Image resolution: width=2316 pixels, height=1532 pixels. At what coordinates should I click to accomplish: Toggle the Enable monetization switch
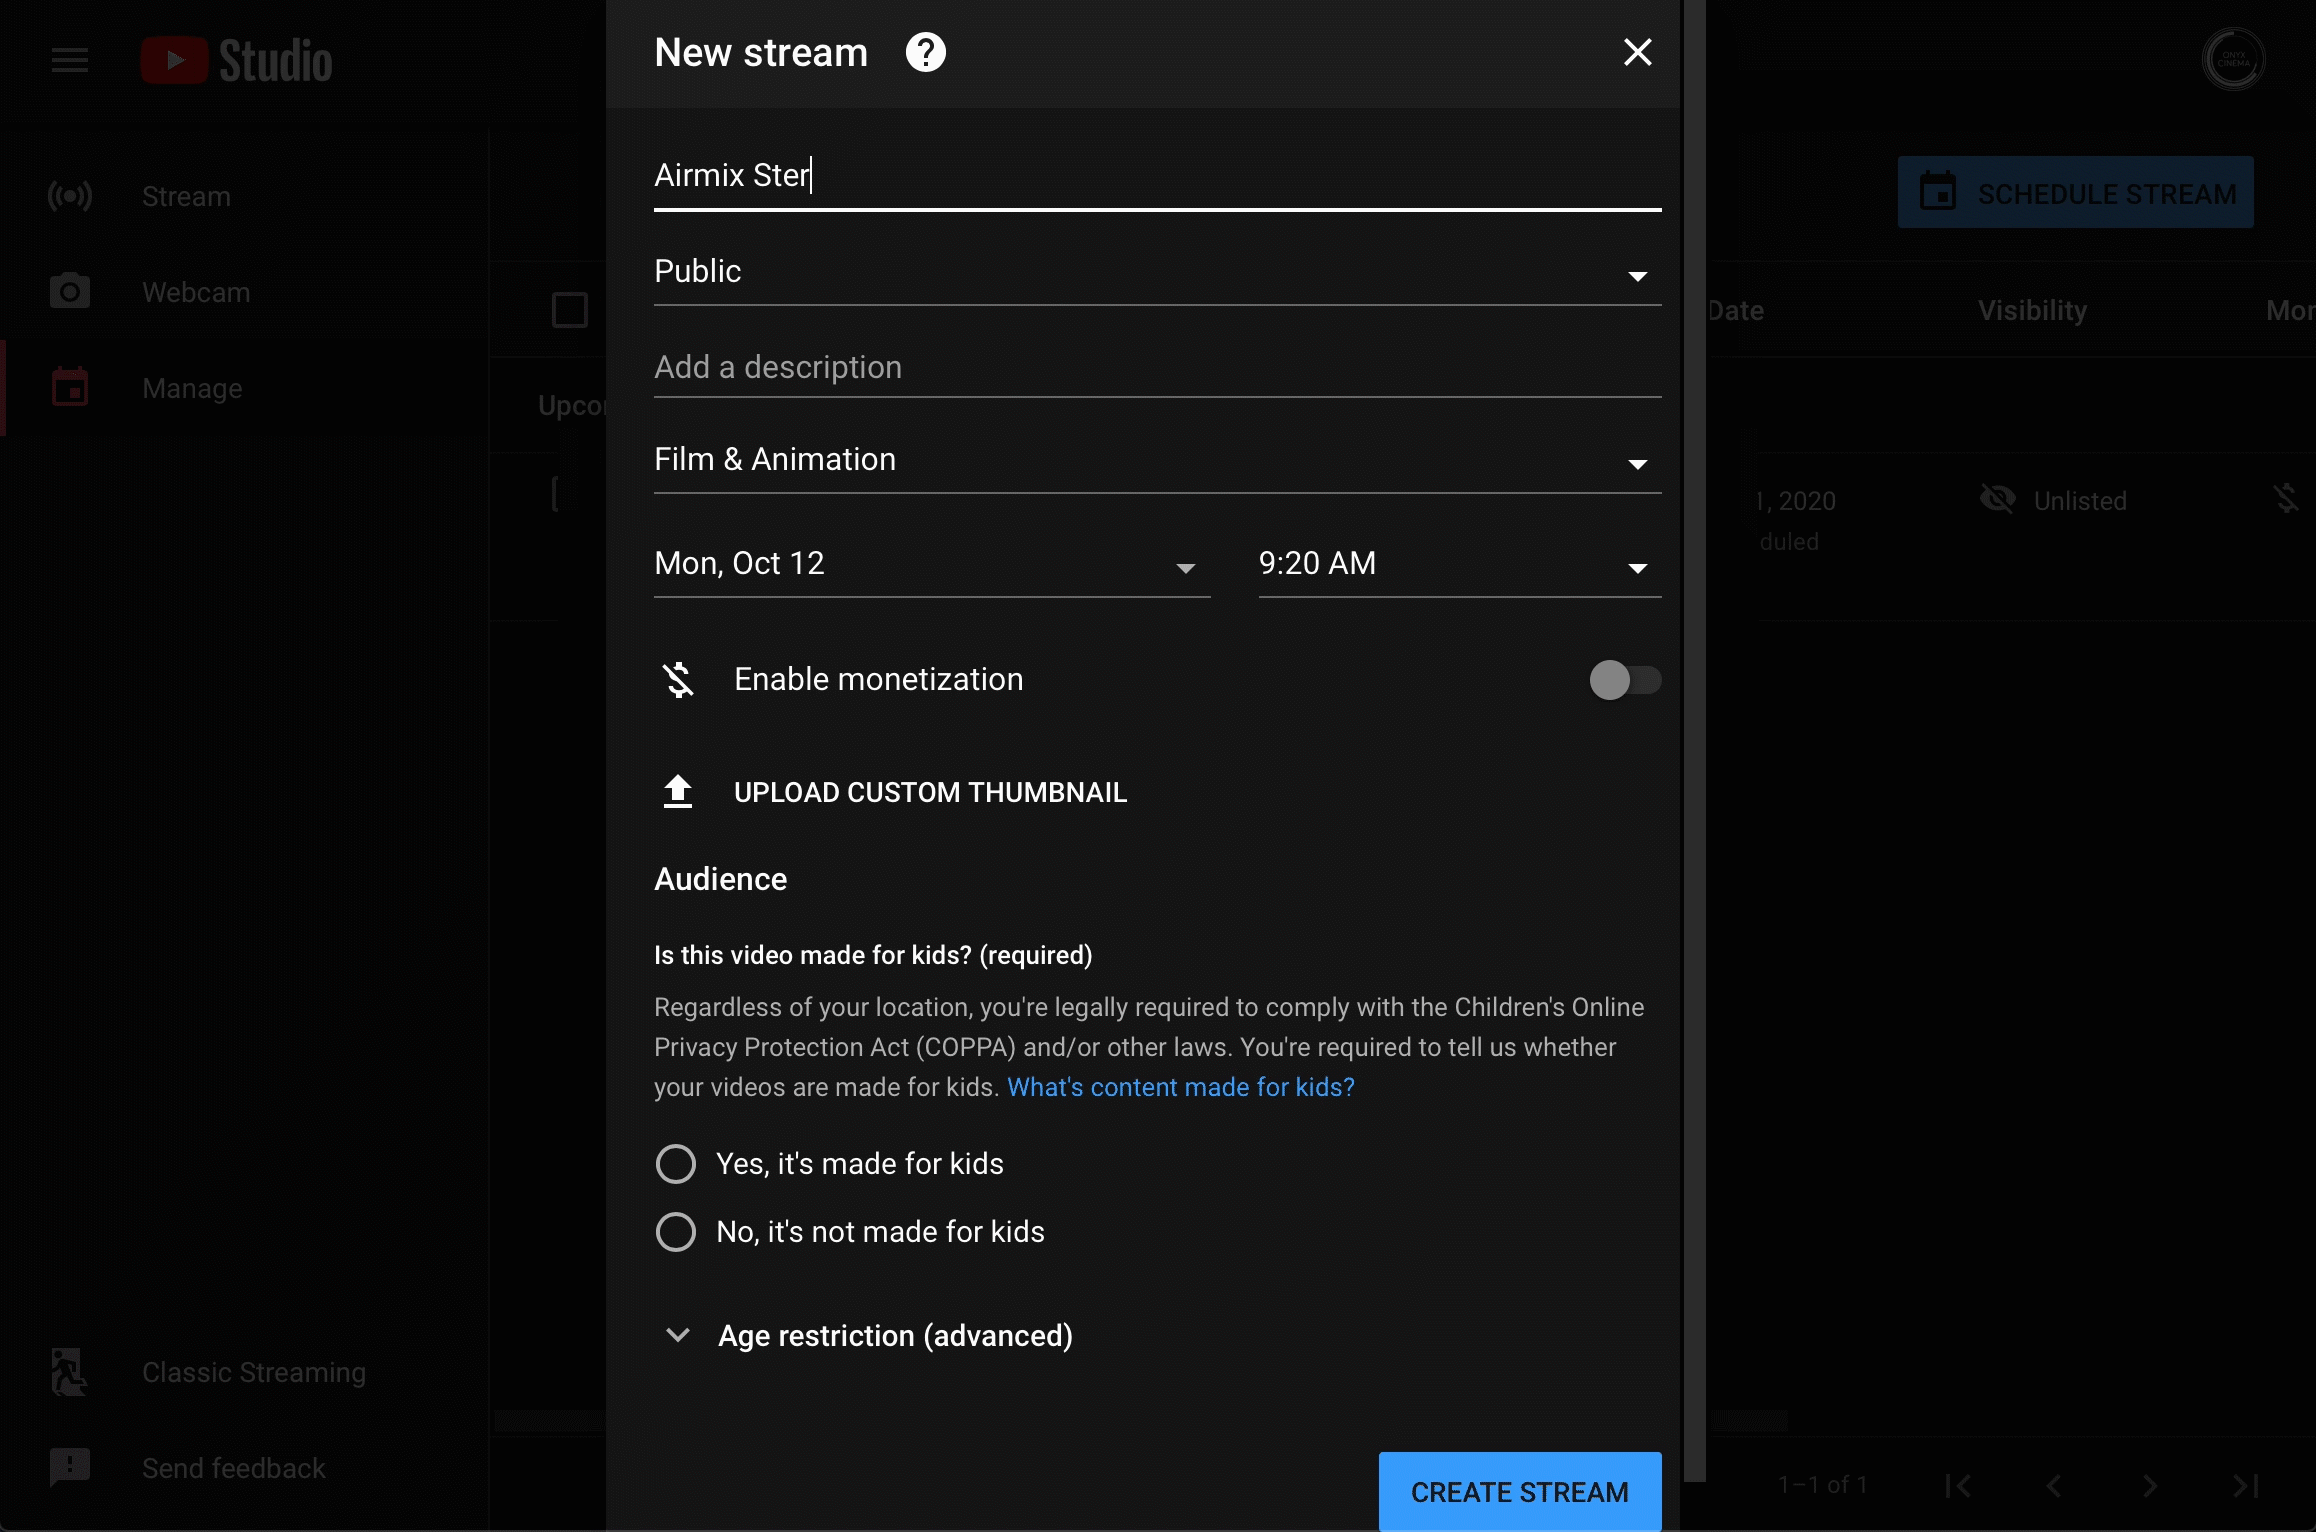coord(1624,680)
